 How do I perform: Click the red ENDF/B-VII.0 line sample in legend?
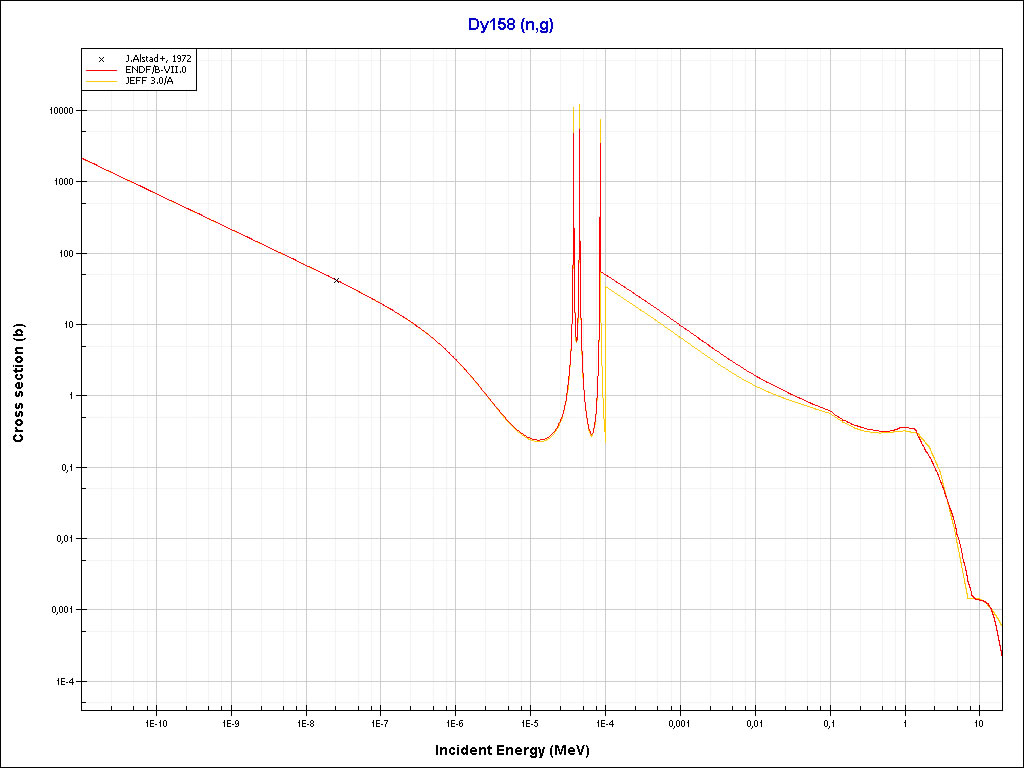click(x=101, y=71)
